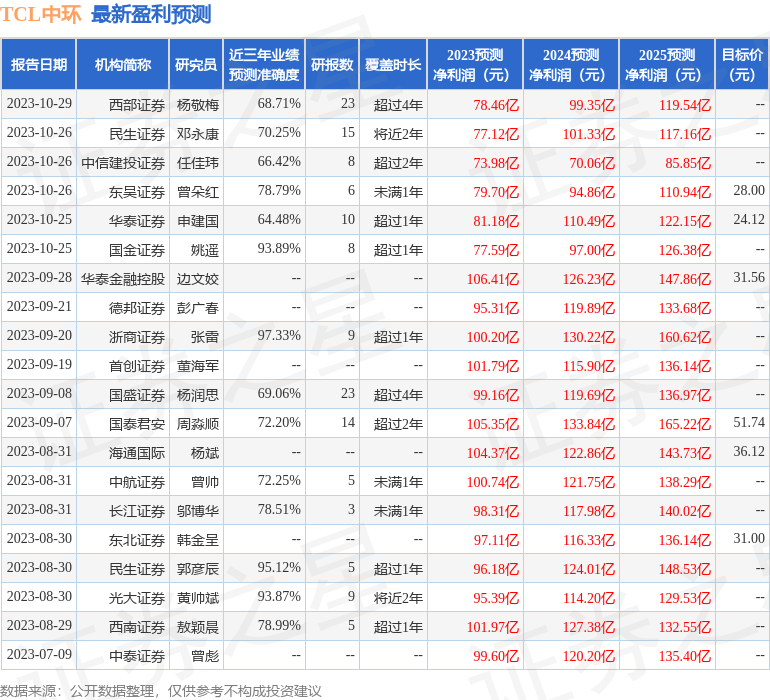770x700 pixels.
Task: Click 148.53亿 forecast value
Action: [x=685, y=568]
